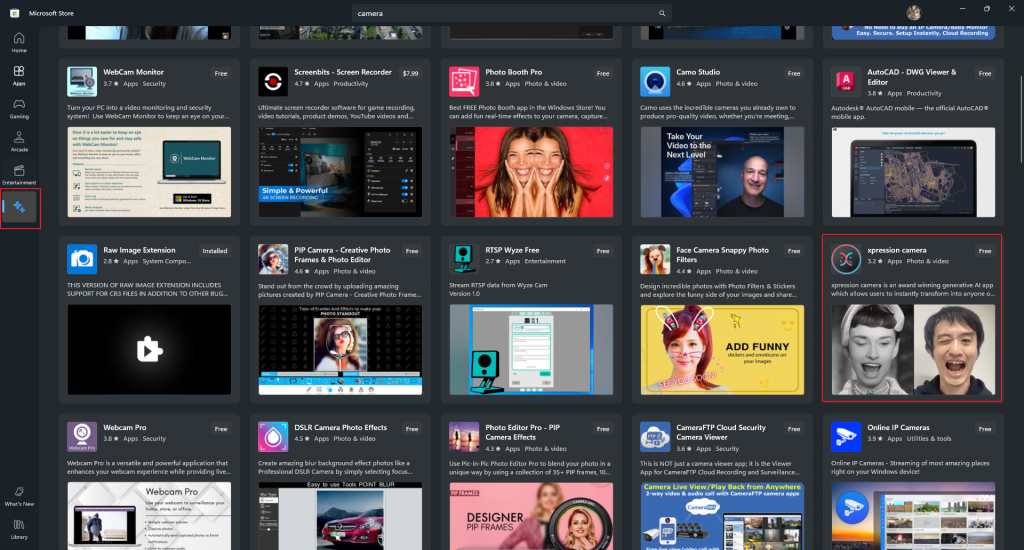Click the Free badge on Online IP Cameras
This screenshot has width=1024, height=550.
coord(985,429)
